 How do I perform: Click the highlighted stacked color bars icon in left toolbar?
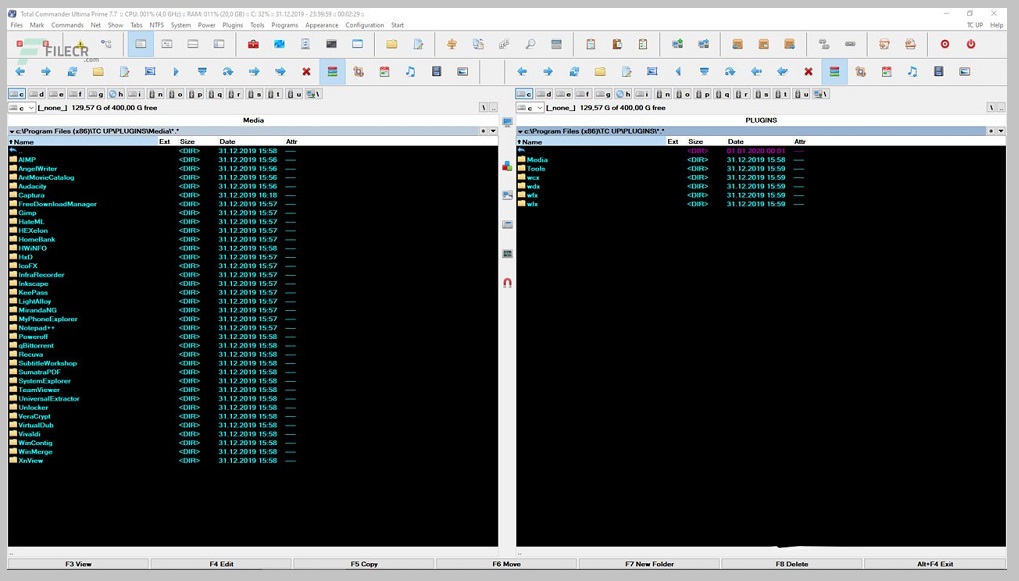(x=332, y=71)
